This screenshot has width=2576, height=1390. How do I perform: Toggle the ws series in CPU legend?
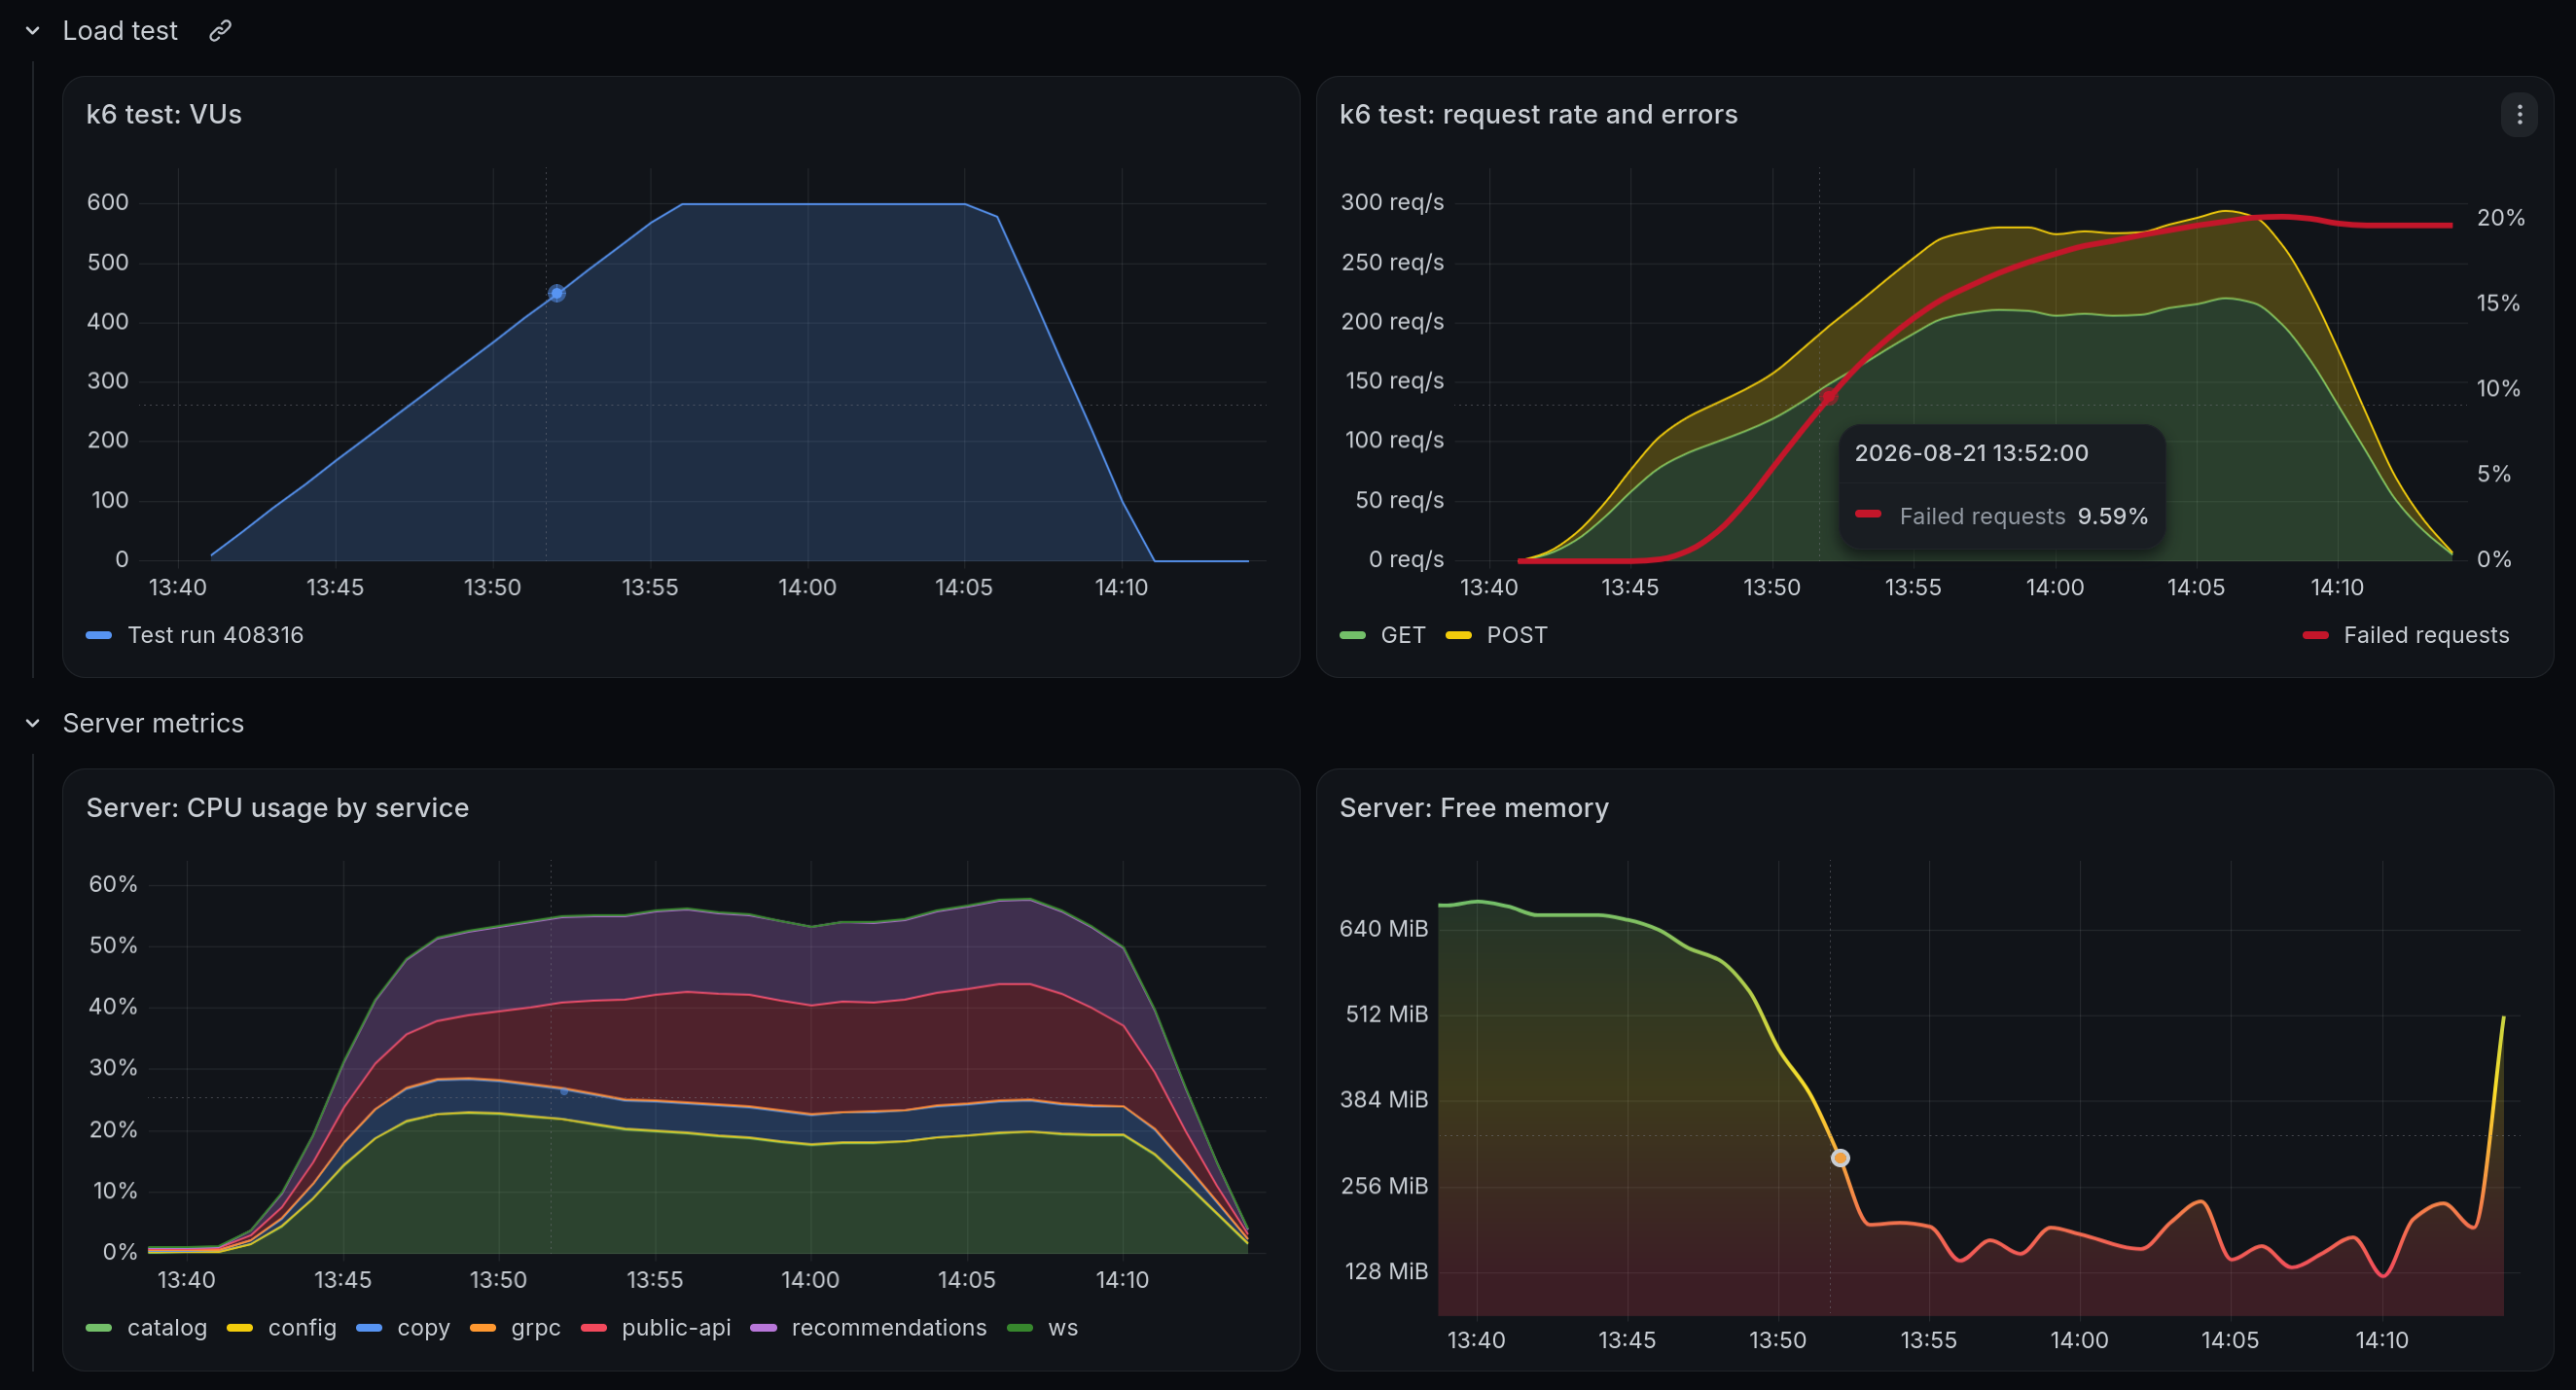point(1042,1328)
